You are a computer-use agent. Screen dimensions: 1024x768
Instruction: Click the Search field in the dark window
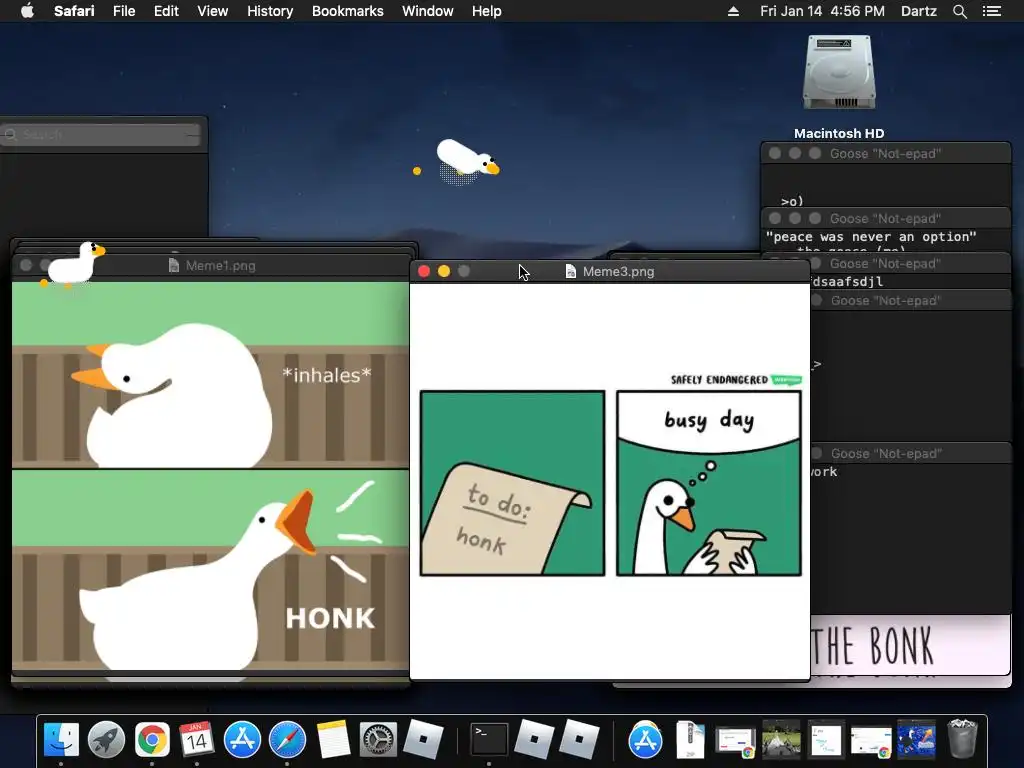pyautogui.click(x=102, y=135)
